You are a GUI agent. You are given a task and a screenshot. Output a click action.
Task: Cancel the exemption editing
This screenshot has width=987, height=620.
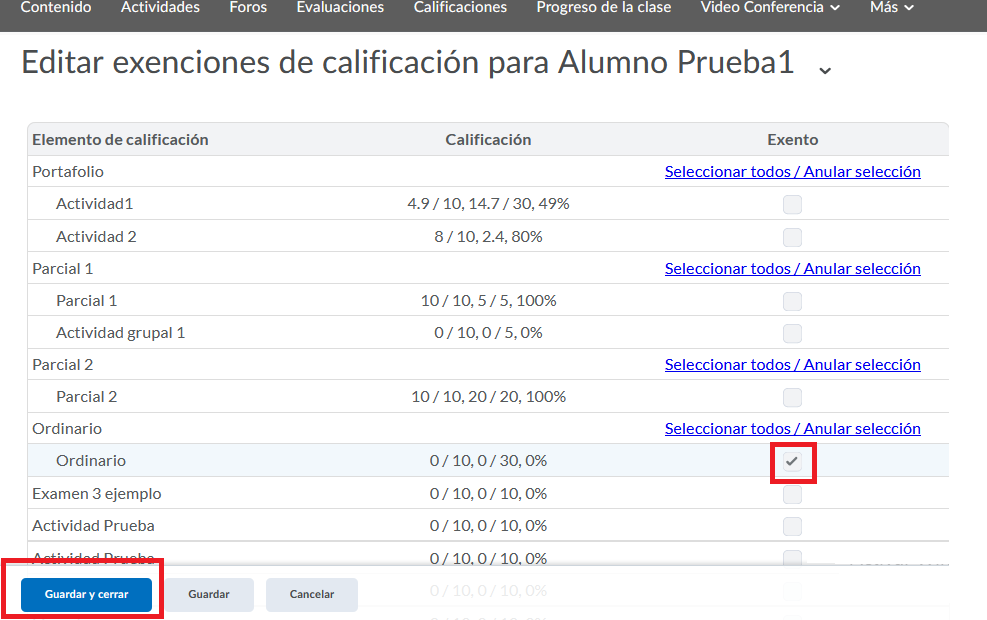point(312,594)
